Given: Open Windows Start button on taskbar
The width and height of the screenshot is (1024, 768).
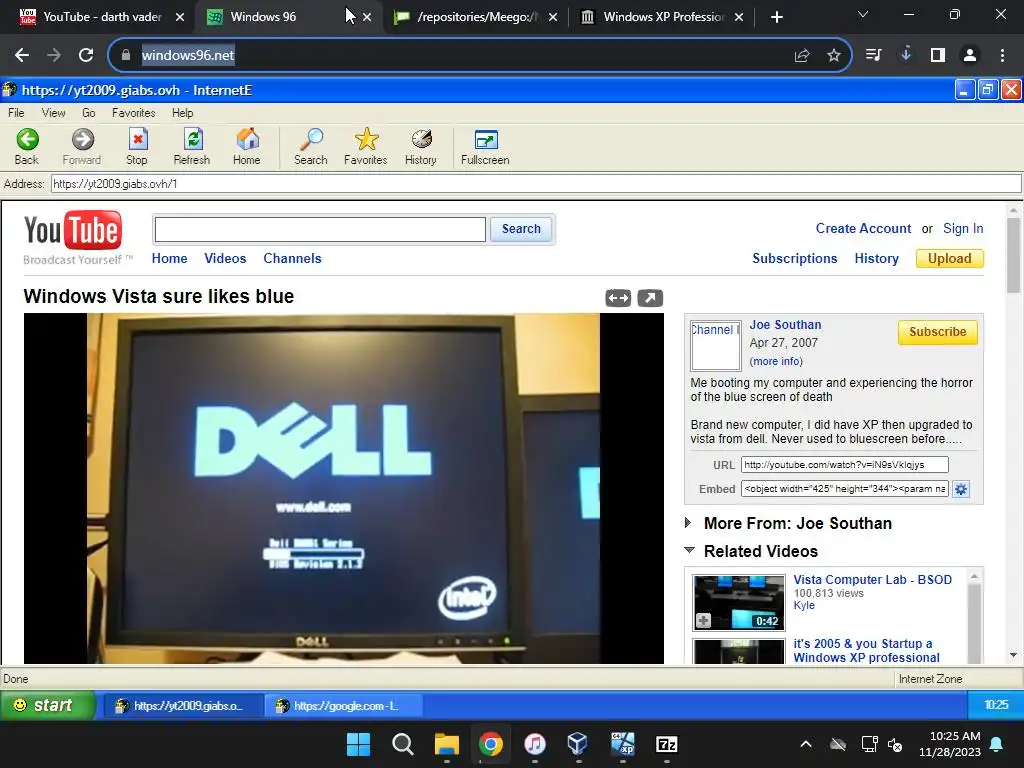Looking at the screenshot, I should 358,744.
